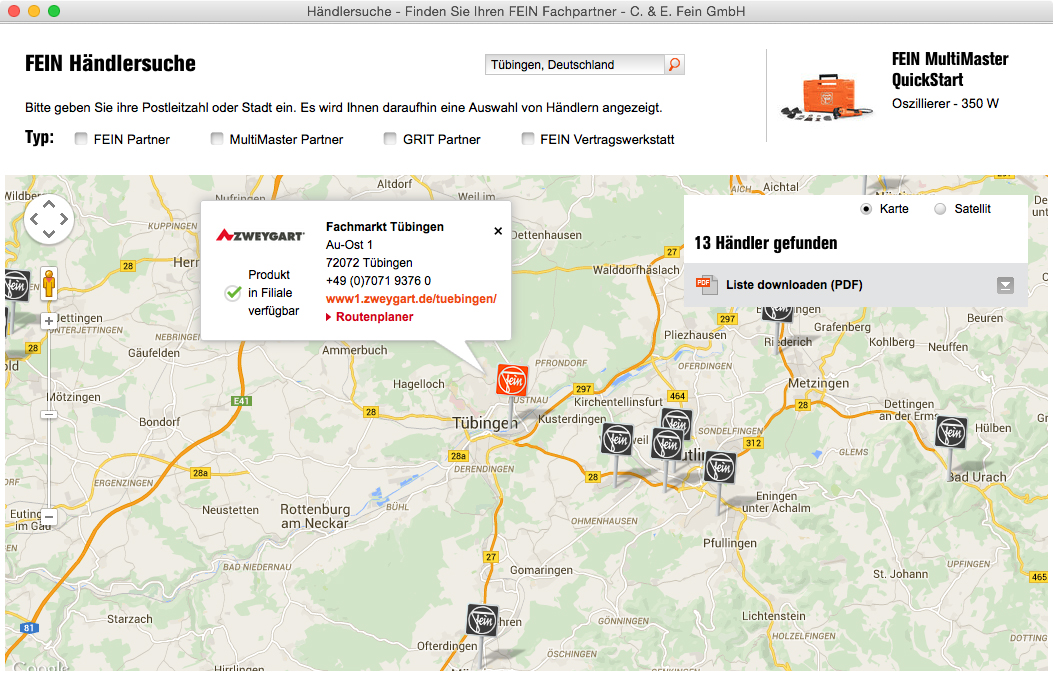Click the phone number +49 (0)7071 9376 0
This screenshot has height=681, width=1053.
tap(378, 281)
